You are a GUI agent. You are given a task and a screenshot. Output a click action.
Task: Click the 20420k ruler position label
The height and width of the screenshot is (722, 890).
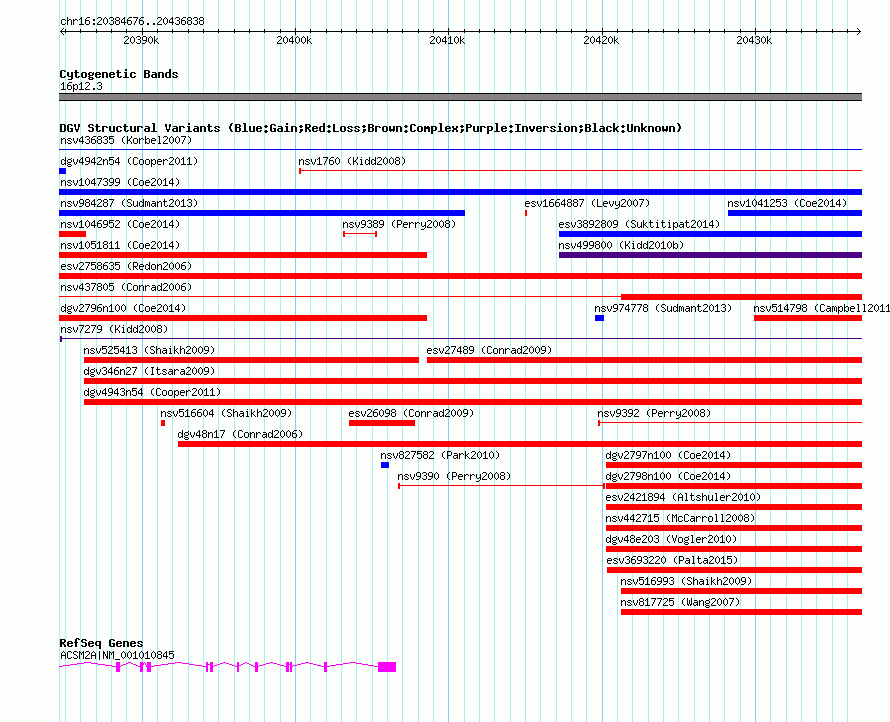click(x=601, y=40)
